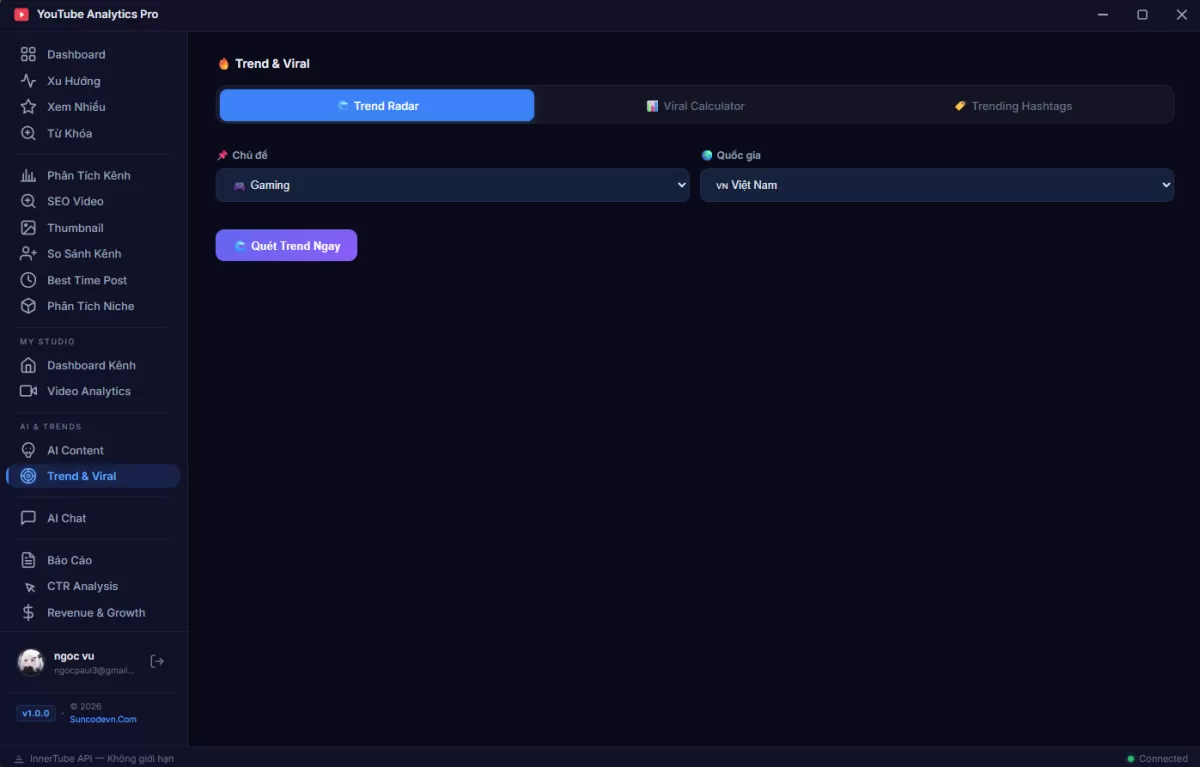
Task: Switch to the Viral Calculator tab
Action: (695, 106)
